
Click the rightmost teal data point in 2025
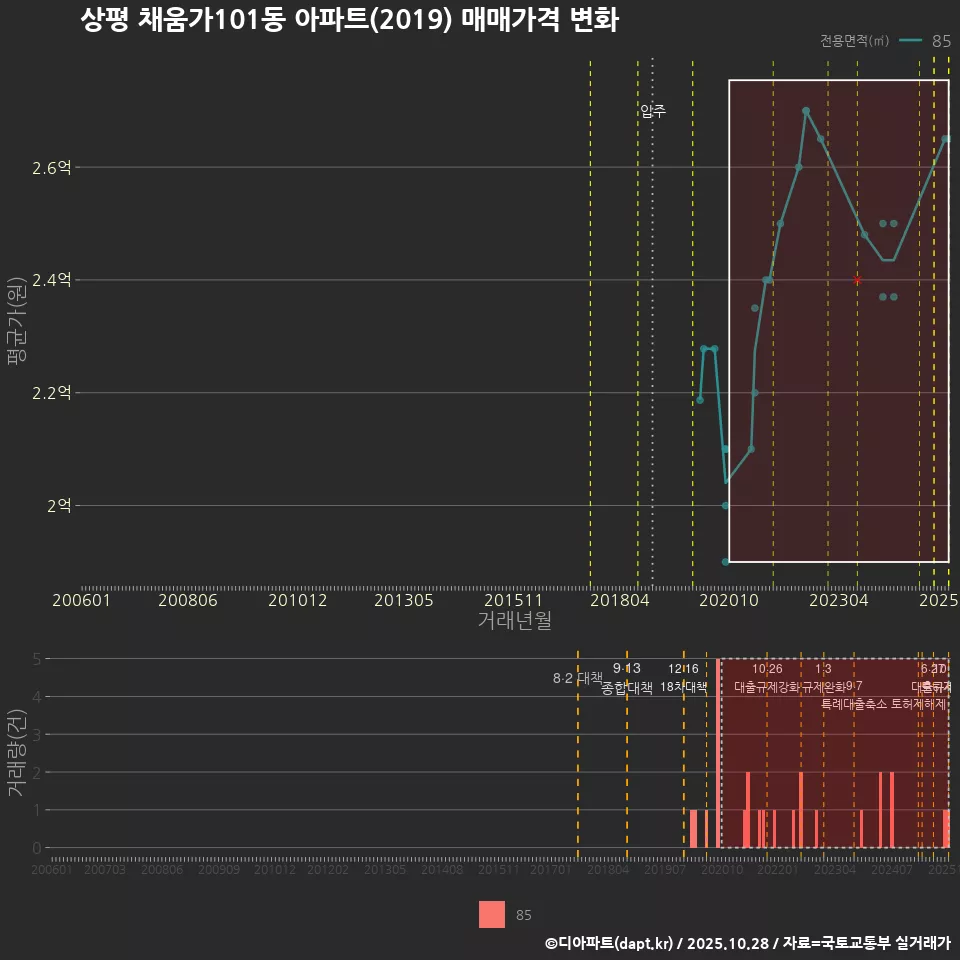pos(946,140)
